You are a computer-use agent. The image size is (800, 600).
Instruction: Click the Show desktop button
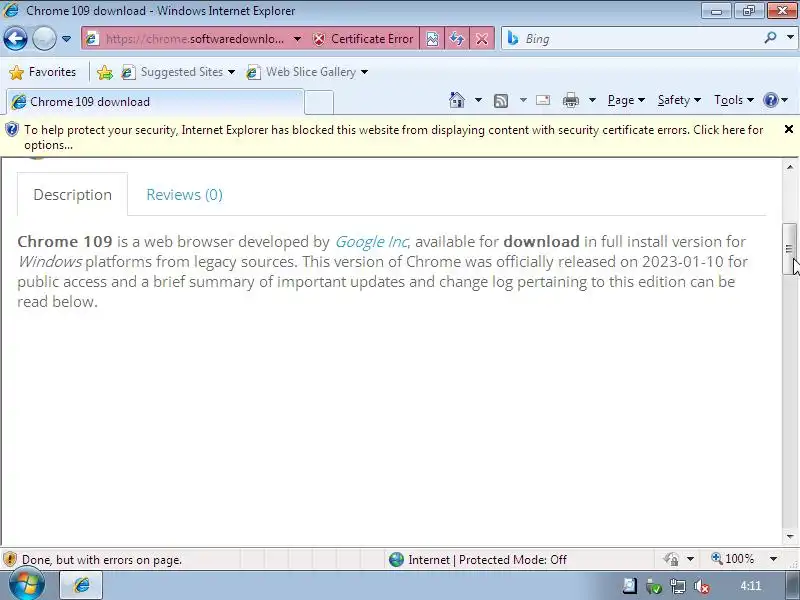tap(793, 586)
